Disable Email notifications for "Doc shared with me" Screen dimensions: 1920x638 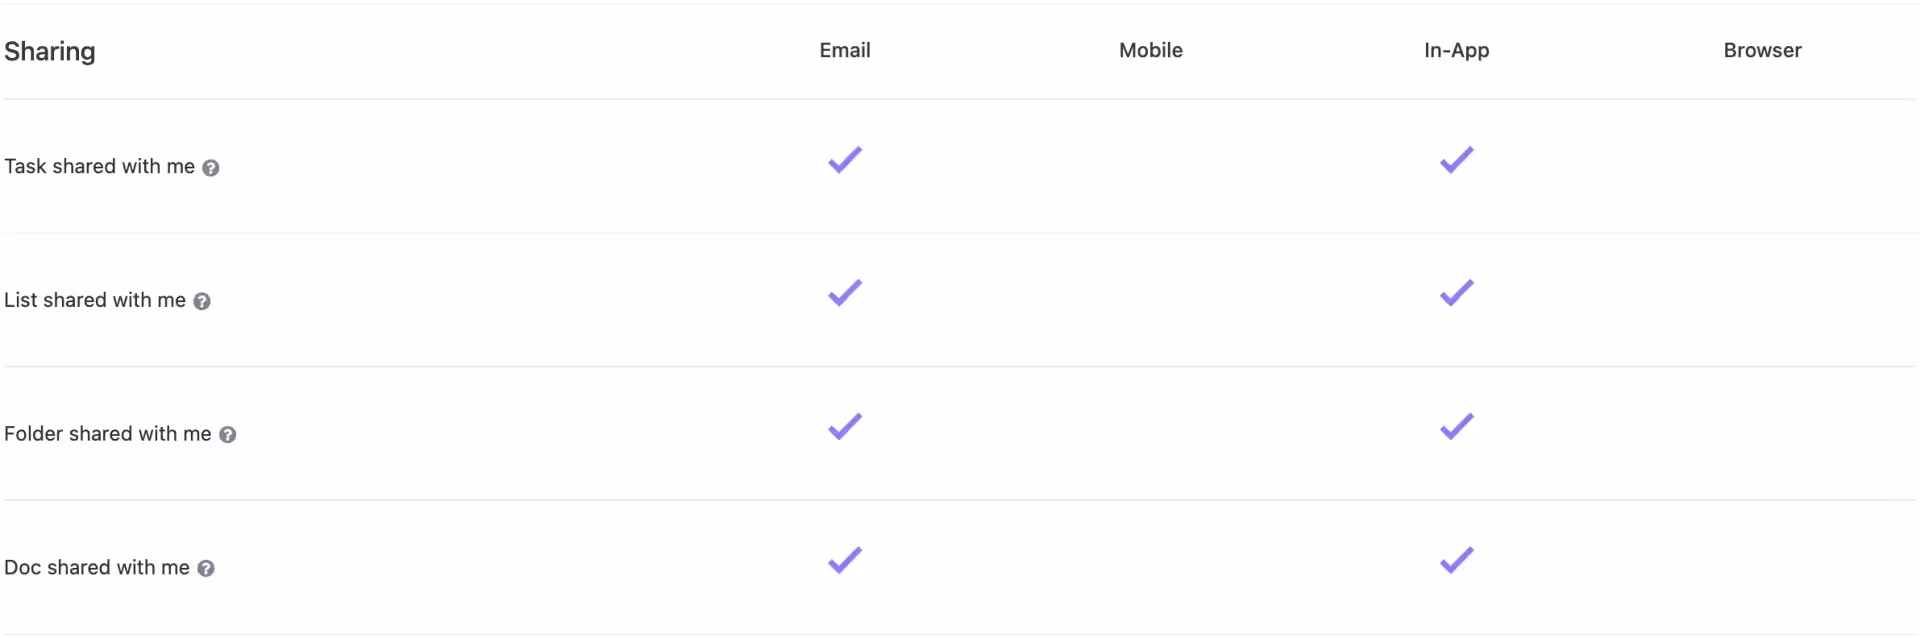pyautogui.click(x=844, y=561)
